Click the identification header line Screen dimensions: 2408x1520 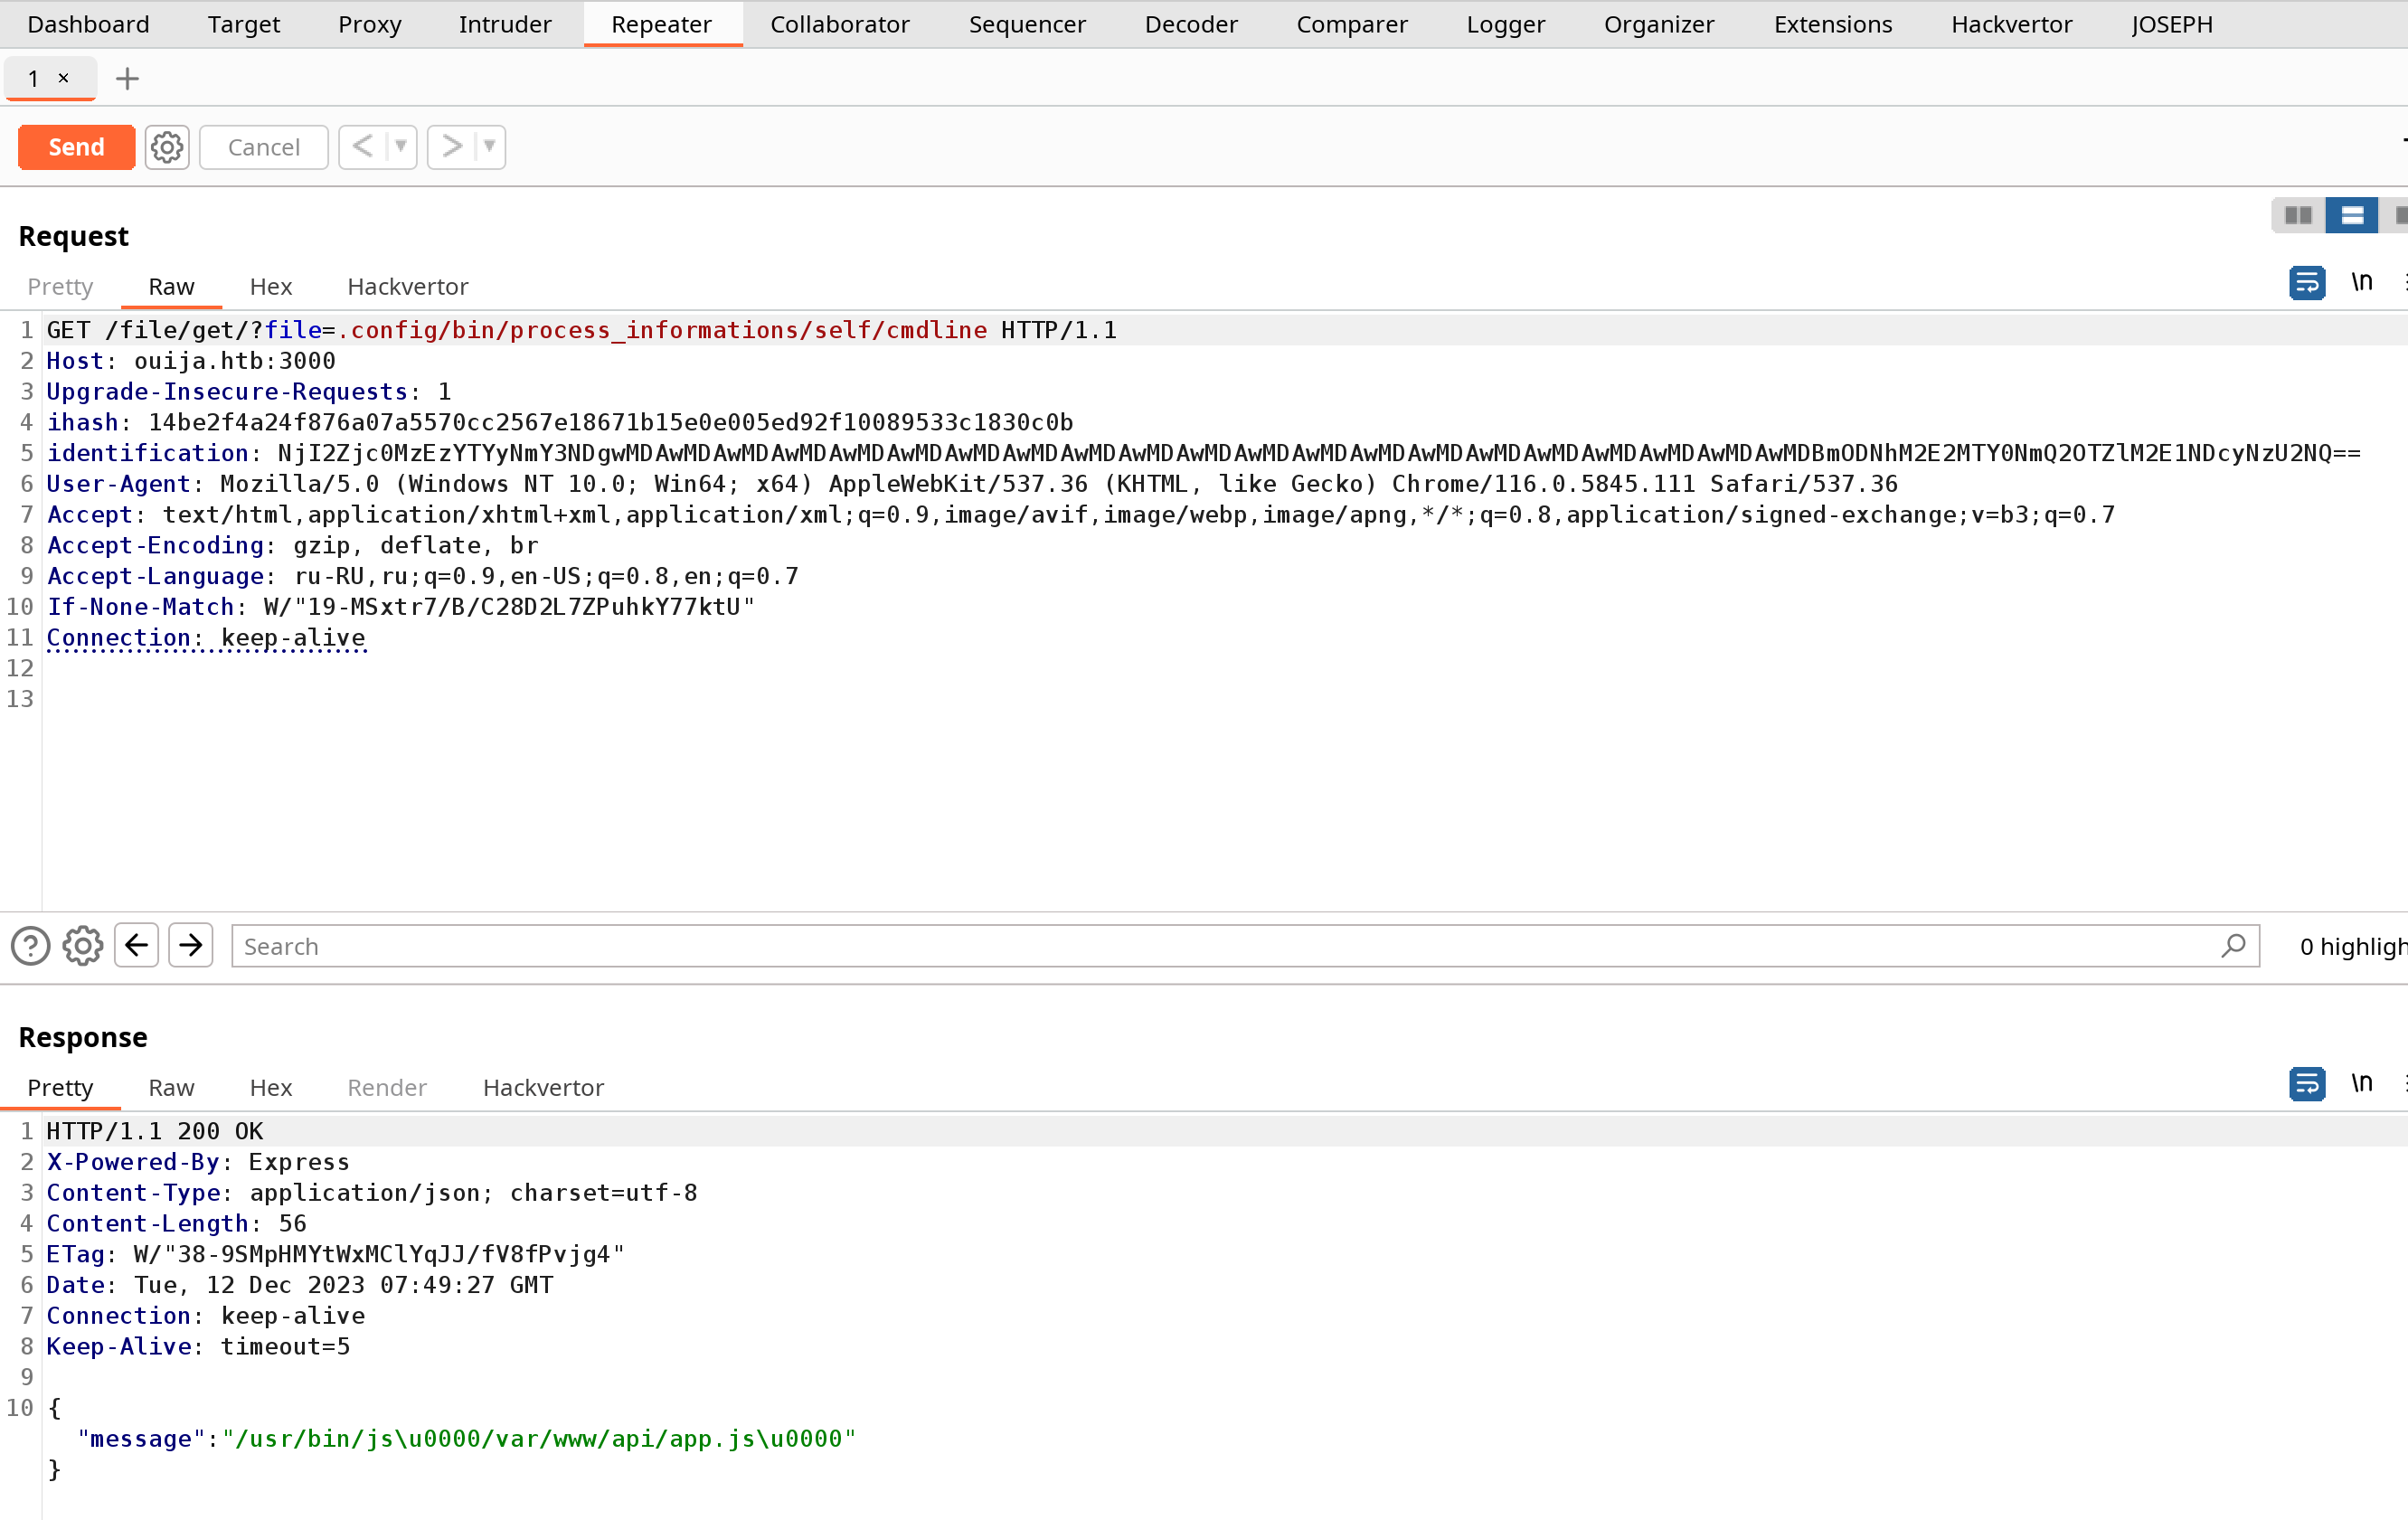pyautogui.click(x=1204, y=454)
